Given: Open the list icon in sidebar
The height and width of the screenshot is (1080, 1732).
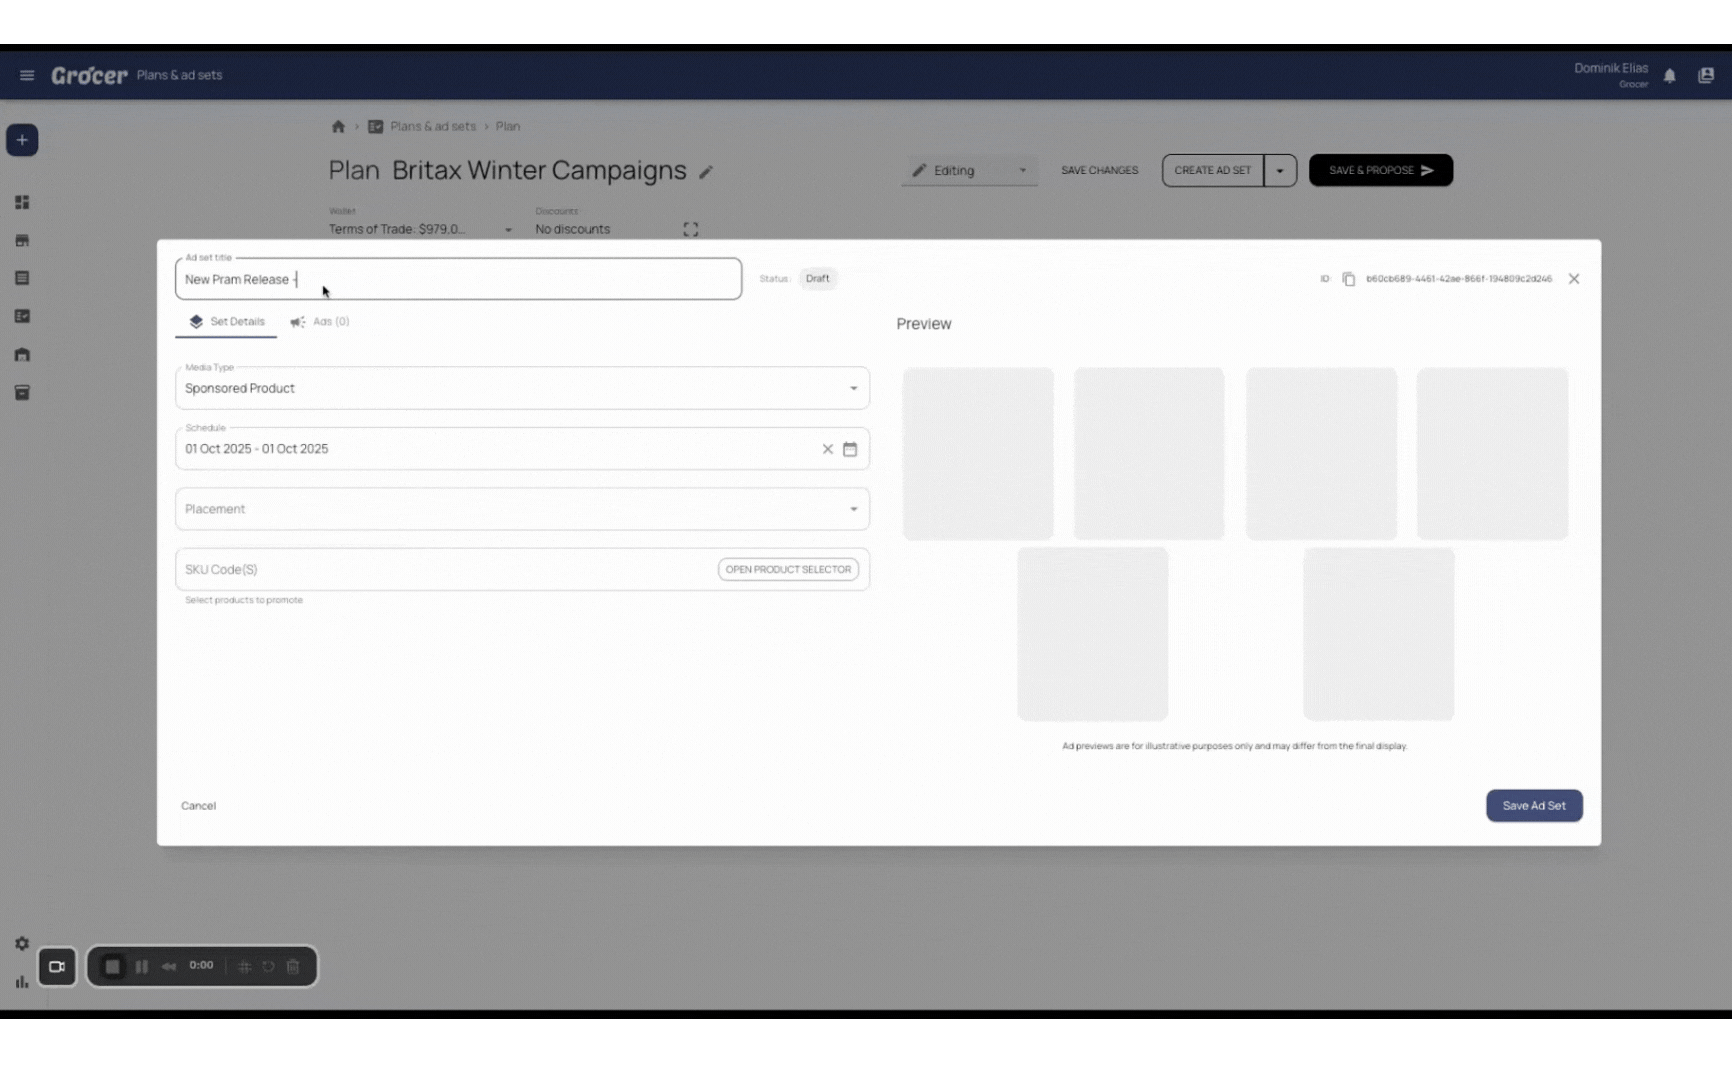Looking at the screenshot, I should [x=22, y=278].
